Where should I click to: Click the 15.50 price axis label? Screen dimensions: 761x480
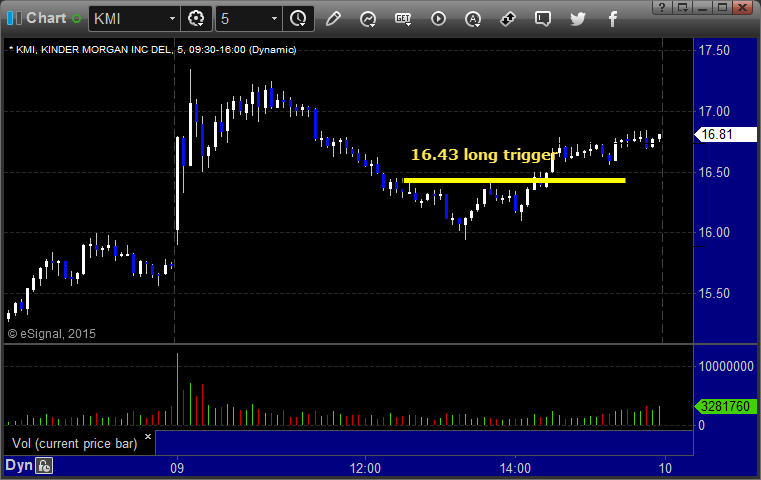[x=714, y=294]
